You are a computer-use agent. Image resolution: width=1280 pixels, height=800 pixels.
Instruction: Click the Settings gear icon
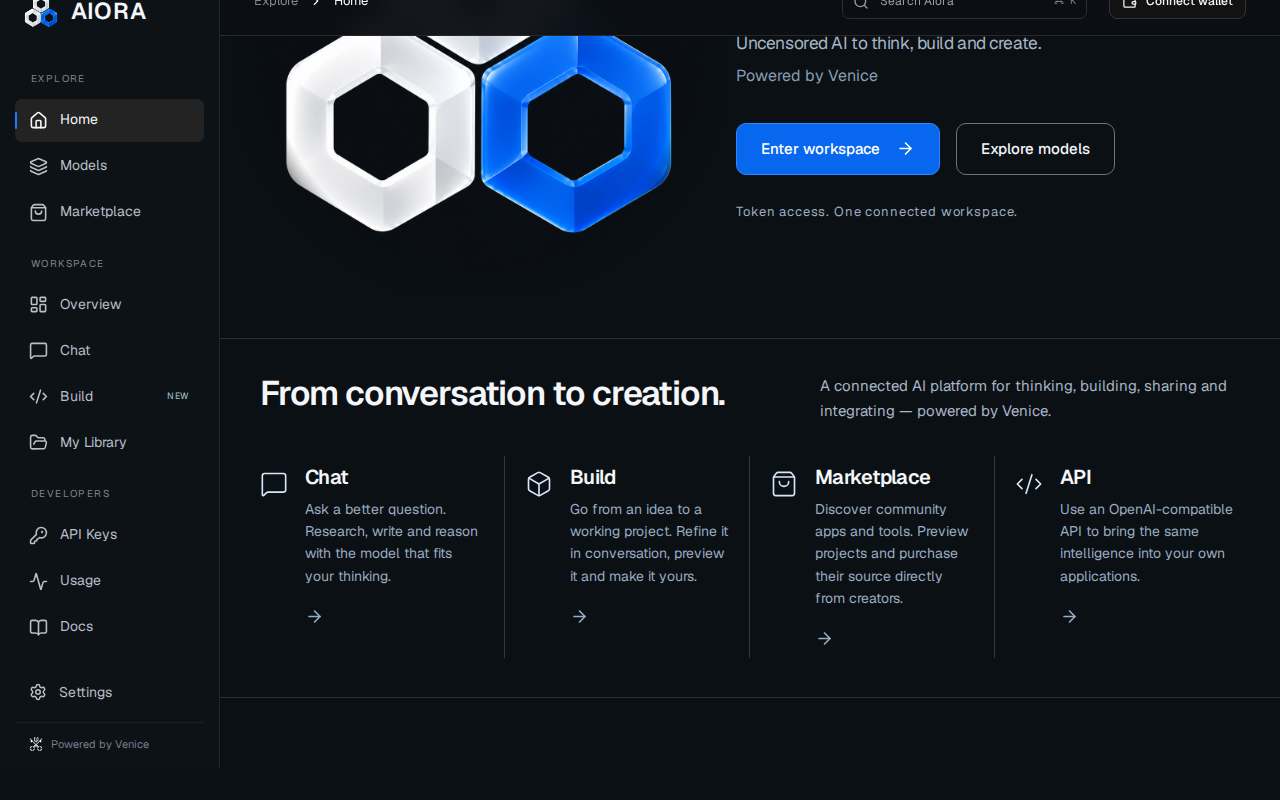(x=38, y=692)
